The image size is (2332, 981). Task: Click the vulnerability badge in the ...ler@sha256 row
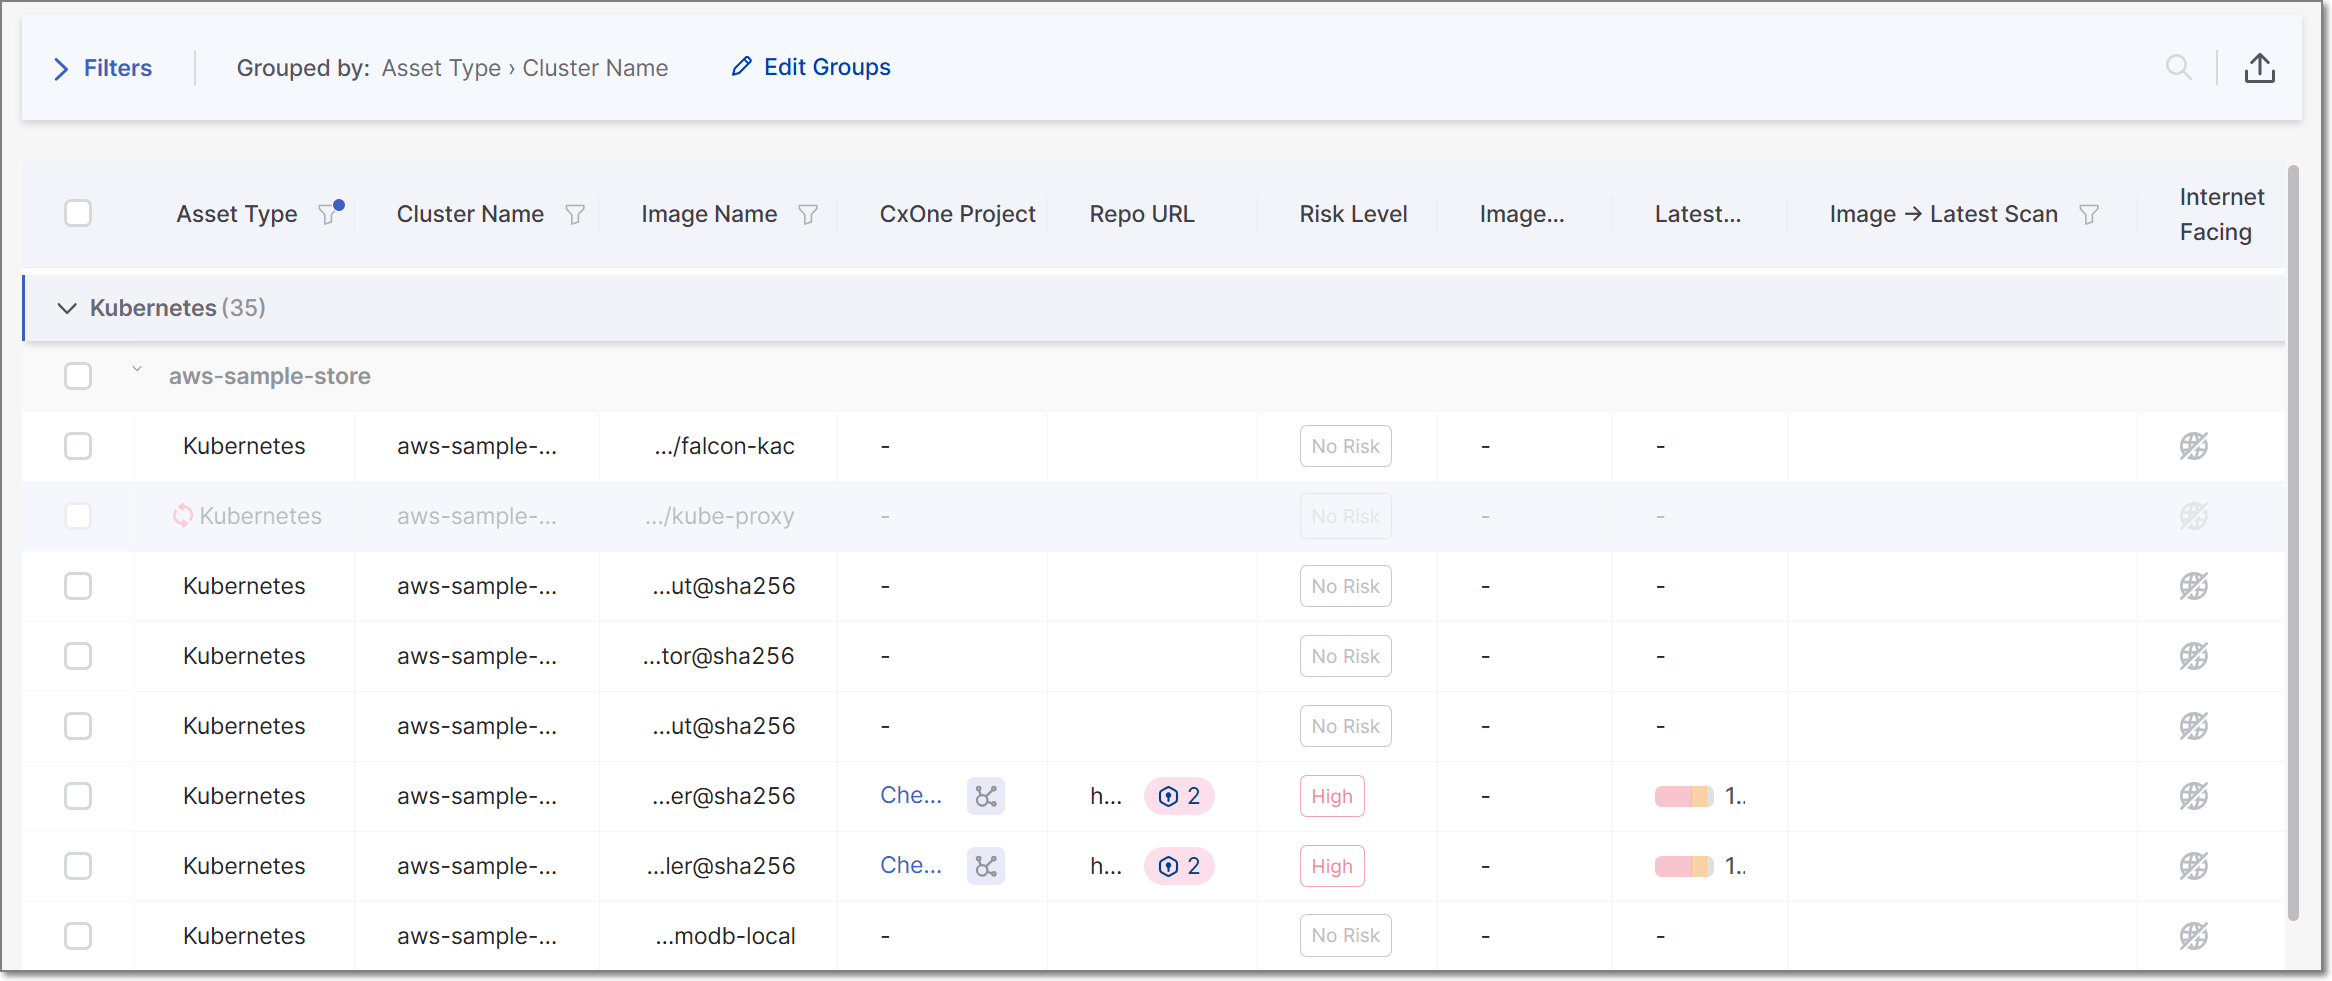coord(1179,867)
